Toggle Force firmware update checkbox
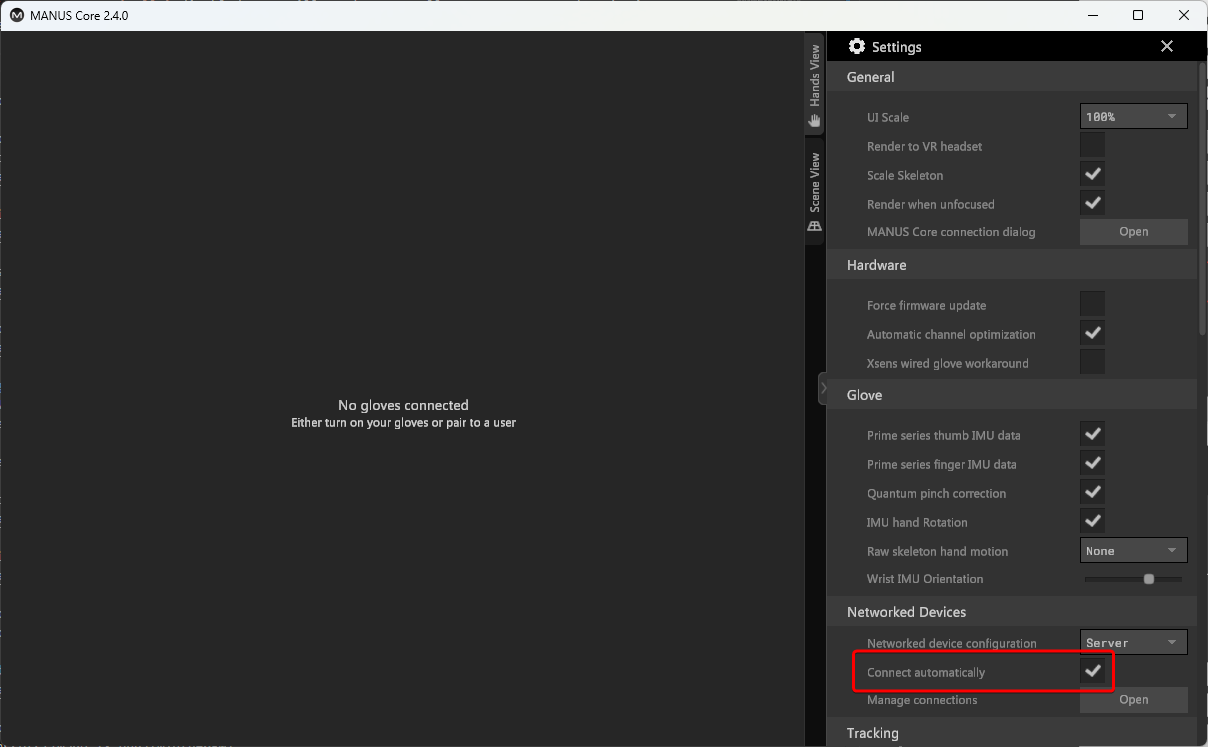Image resolution: width=1208 pixels, height=747 pixels. 1093,305
